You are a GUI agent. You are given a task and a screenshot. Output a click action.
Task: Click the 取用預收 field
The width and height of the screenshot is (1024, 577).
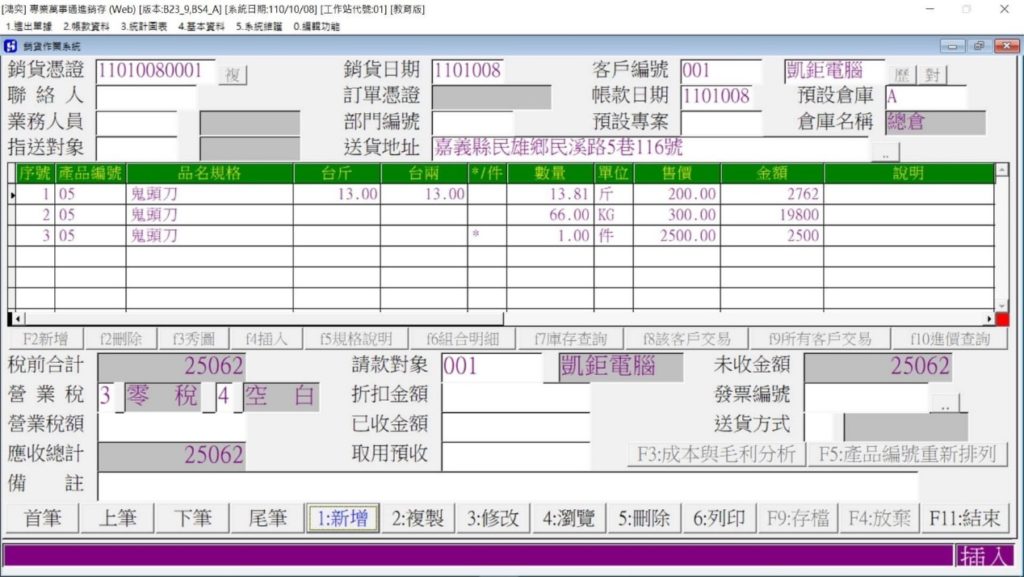516,456
